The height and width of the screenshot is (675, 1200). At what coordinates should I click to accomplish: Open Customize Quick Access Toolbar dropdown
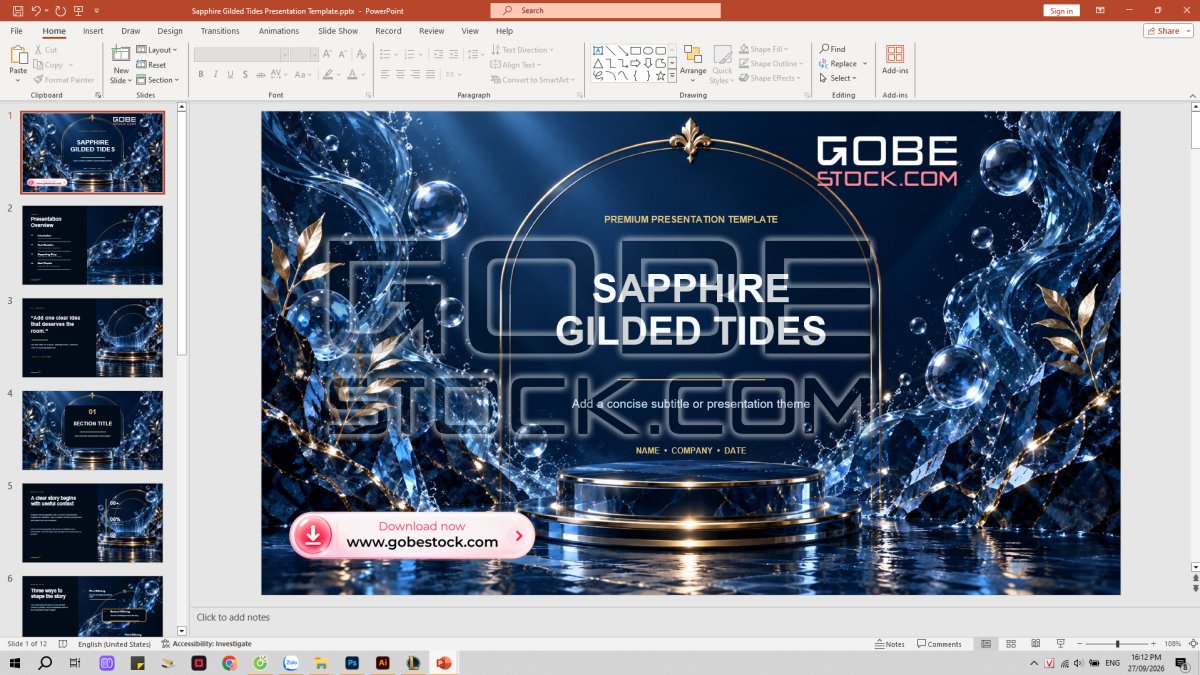point(96,10)
